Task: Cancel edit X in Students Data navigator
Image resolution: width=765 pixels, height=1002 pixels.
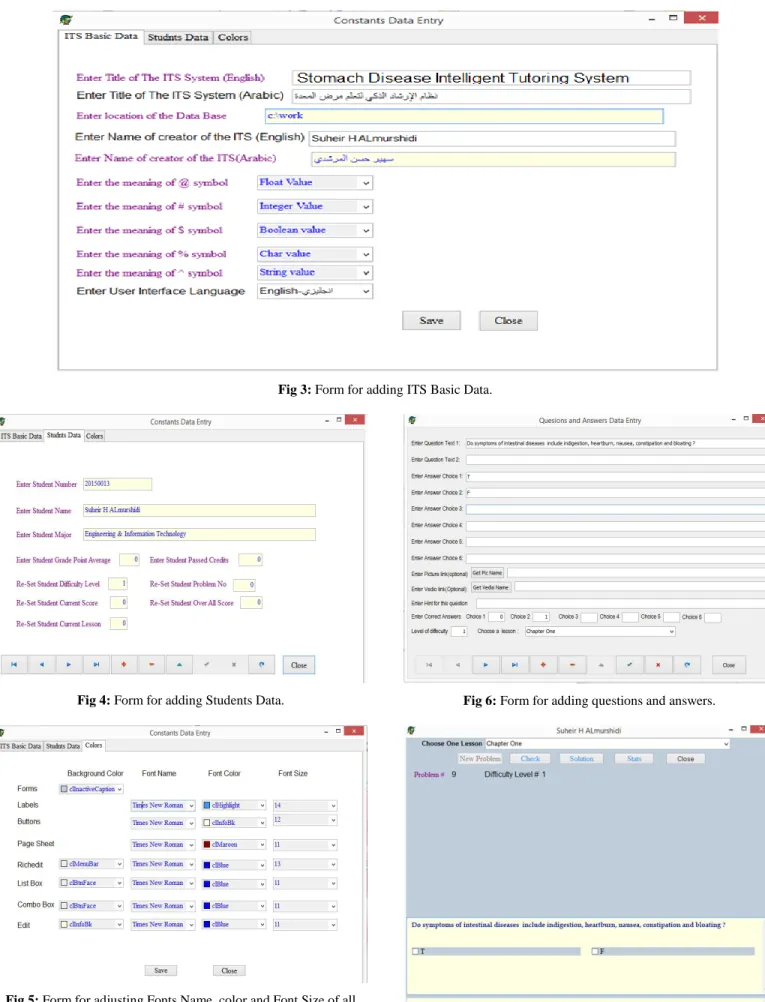Action: [x=234, y=665]
